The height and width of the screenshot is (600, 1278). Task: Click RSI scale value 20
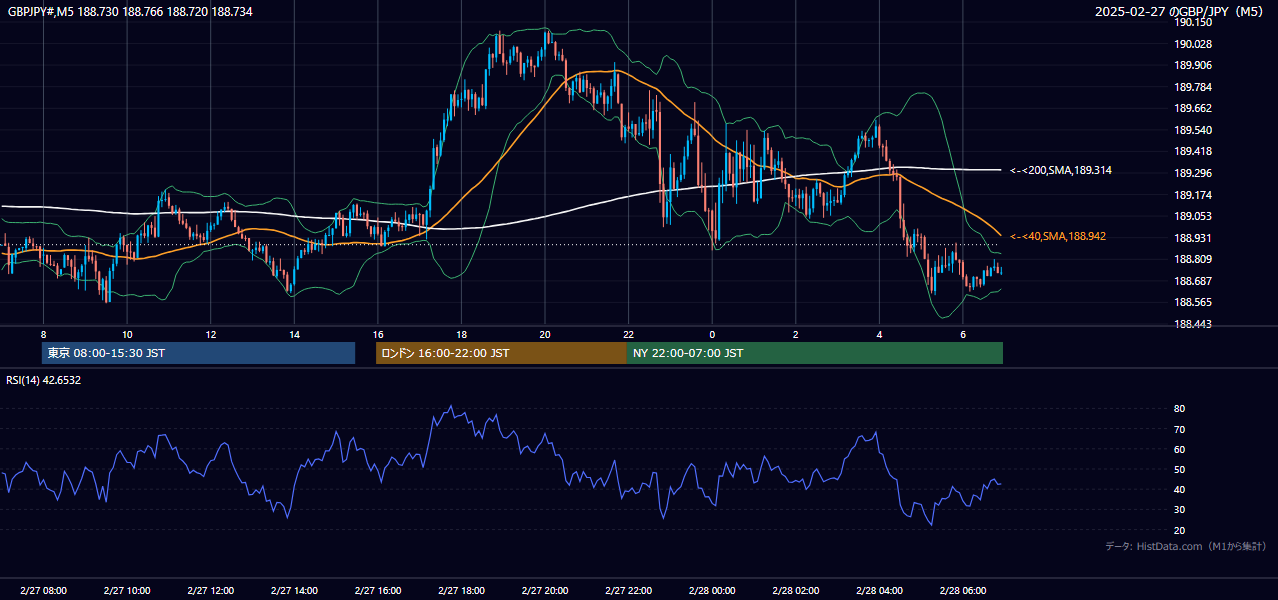pos(1179,530)
